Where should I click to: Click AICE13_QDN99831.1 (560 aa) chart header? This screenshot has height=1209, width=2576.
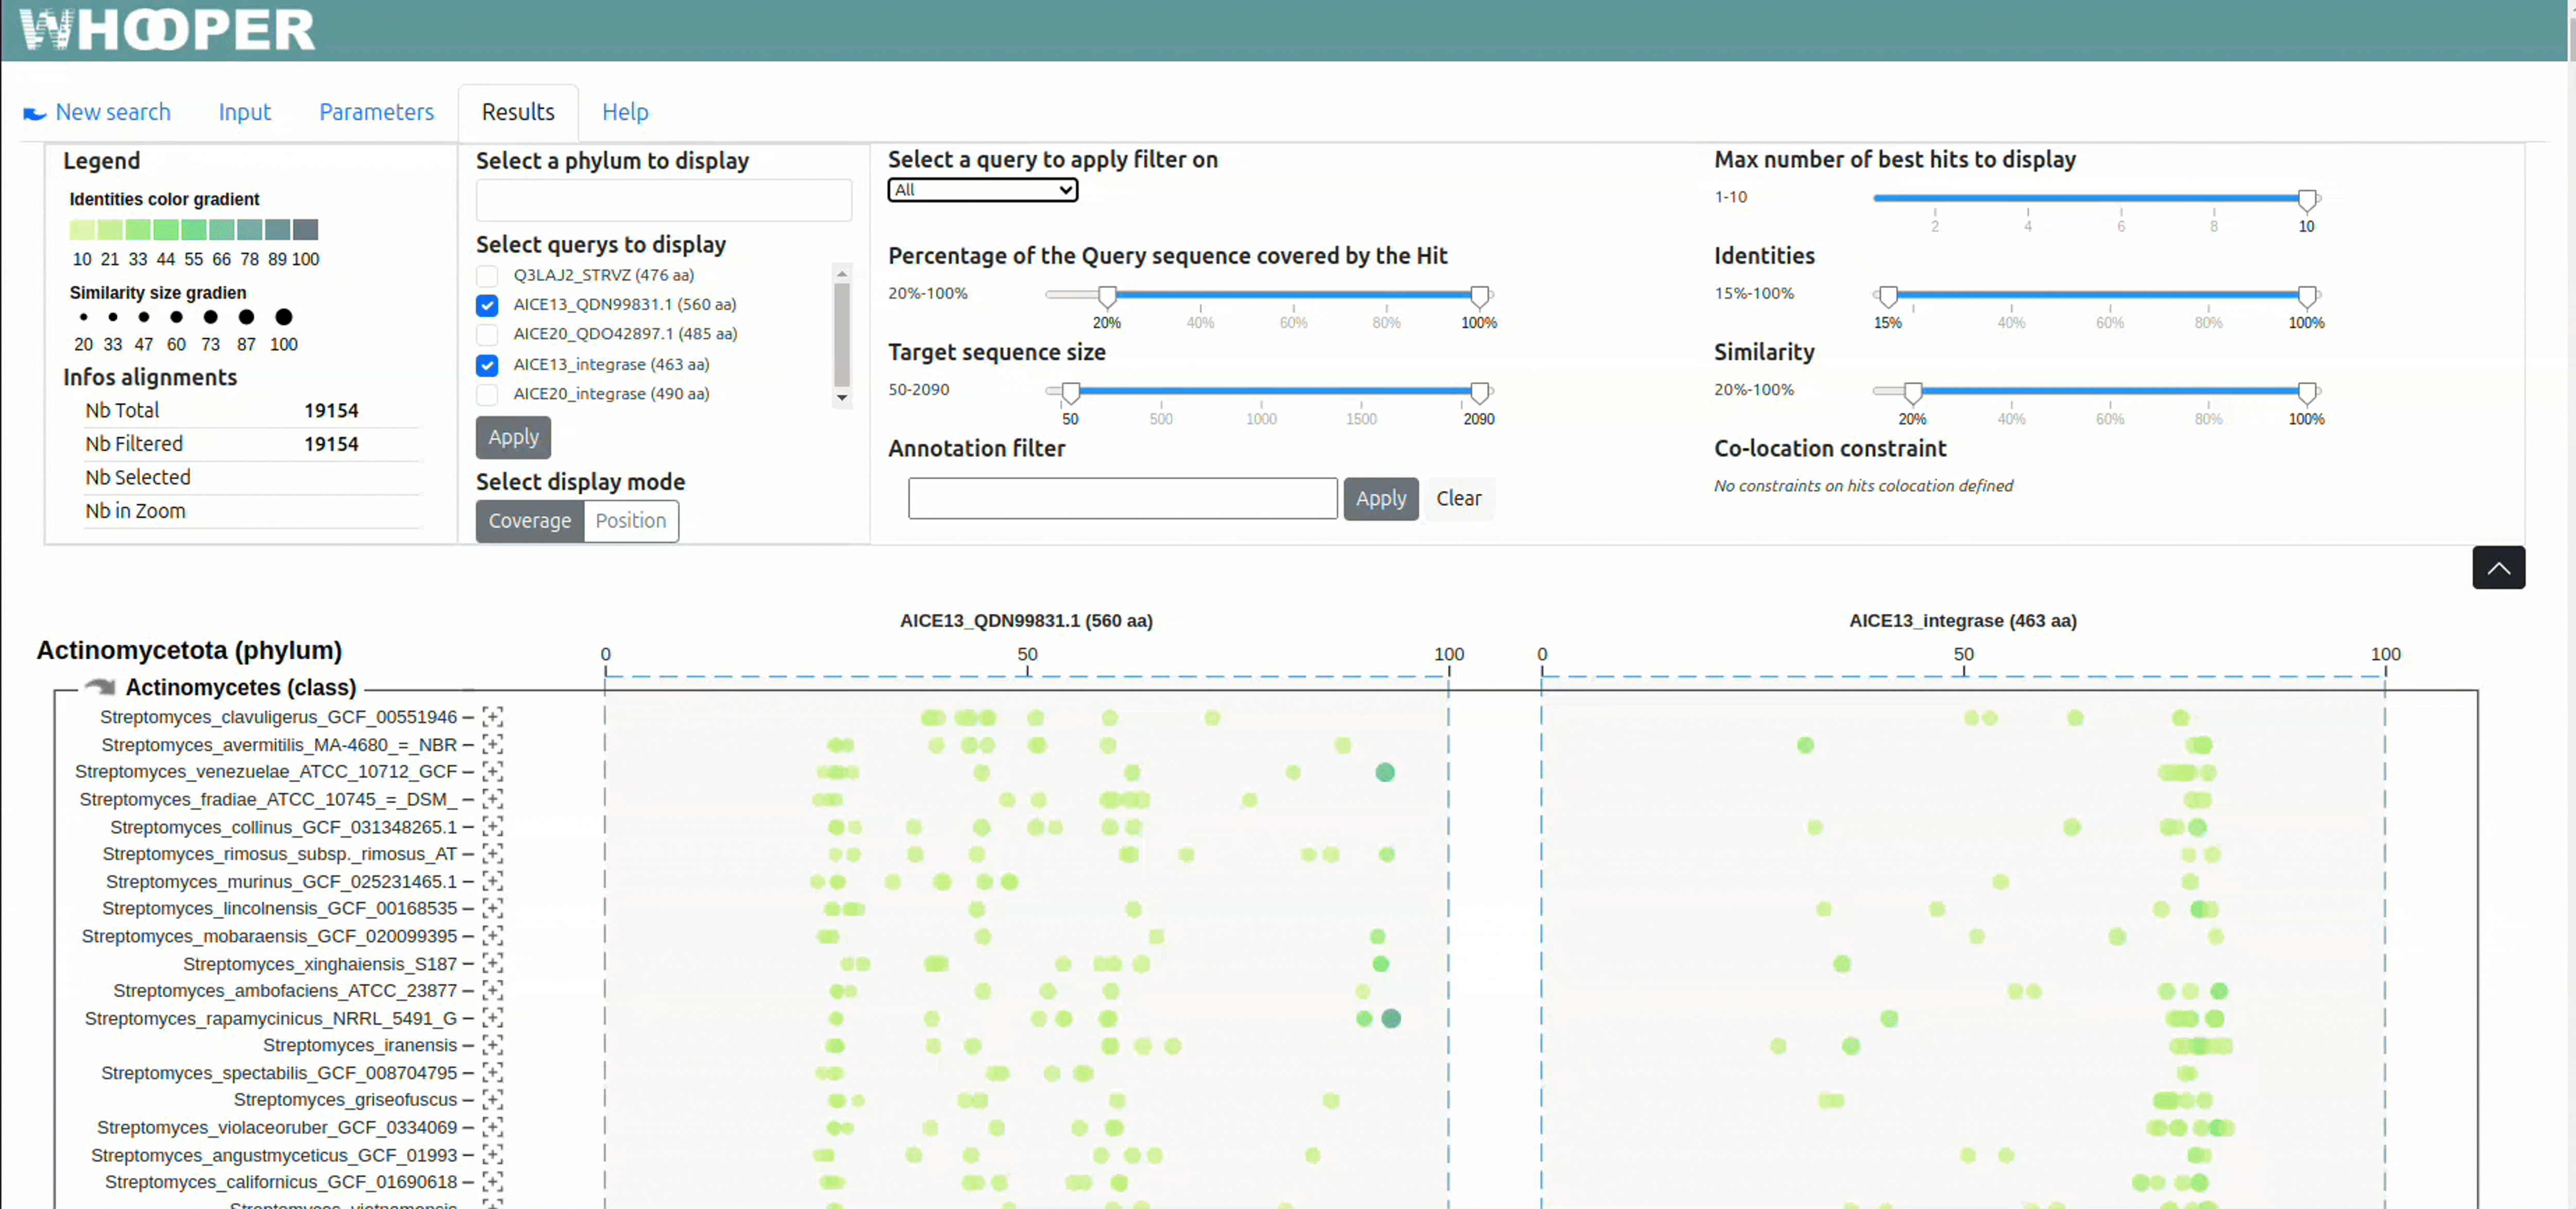[1026, 620]
